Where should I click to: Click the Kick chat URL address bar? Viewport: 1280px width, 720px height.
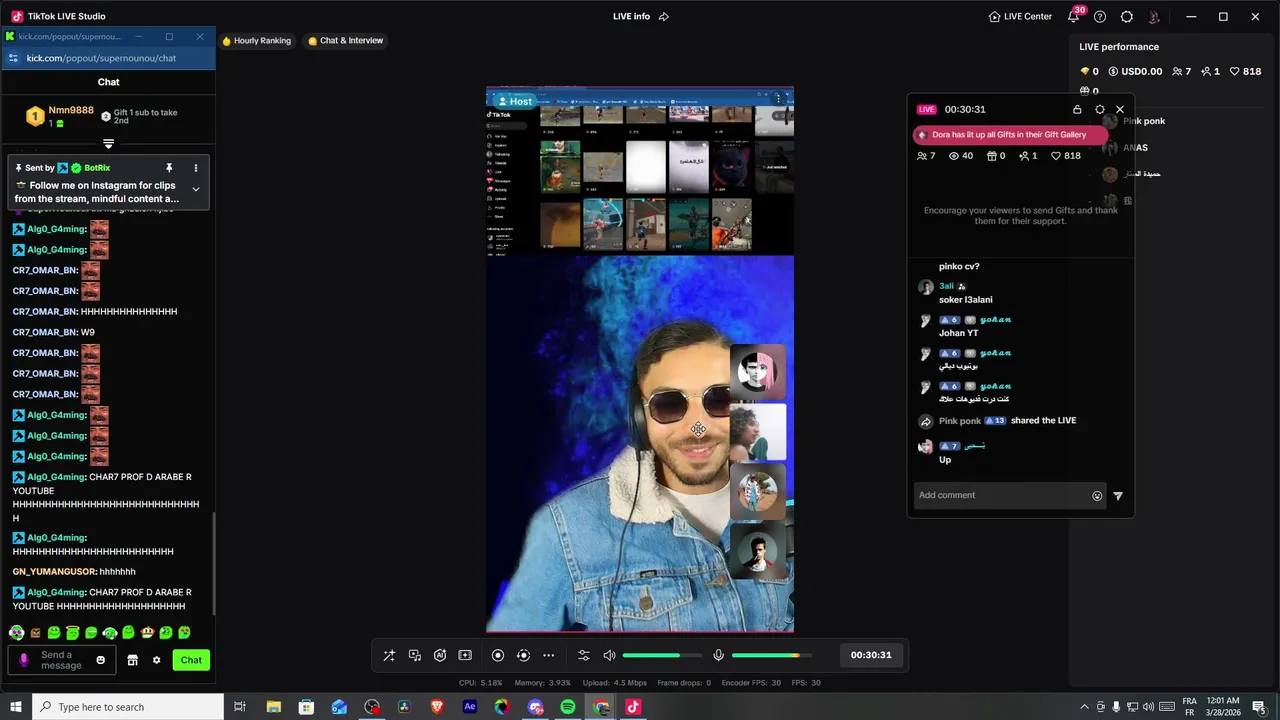coord(101,58)
